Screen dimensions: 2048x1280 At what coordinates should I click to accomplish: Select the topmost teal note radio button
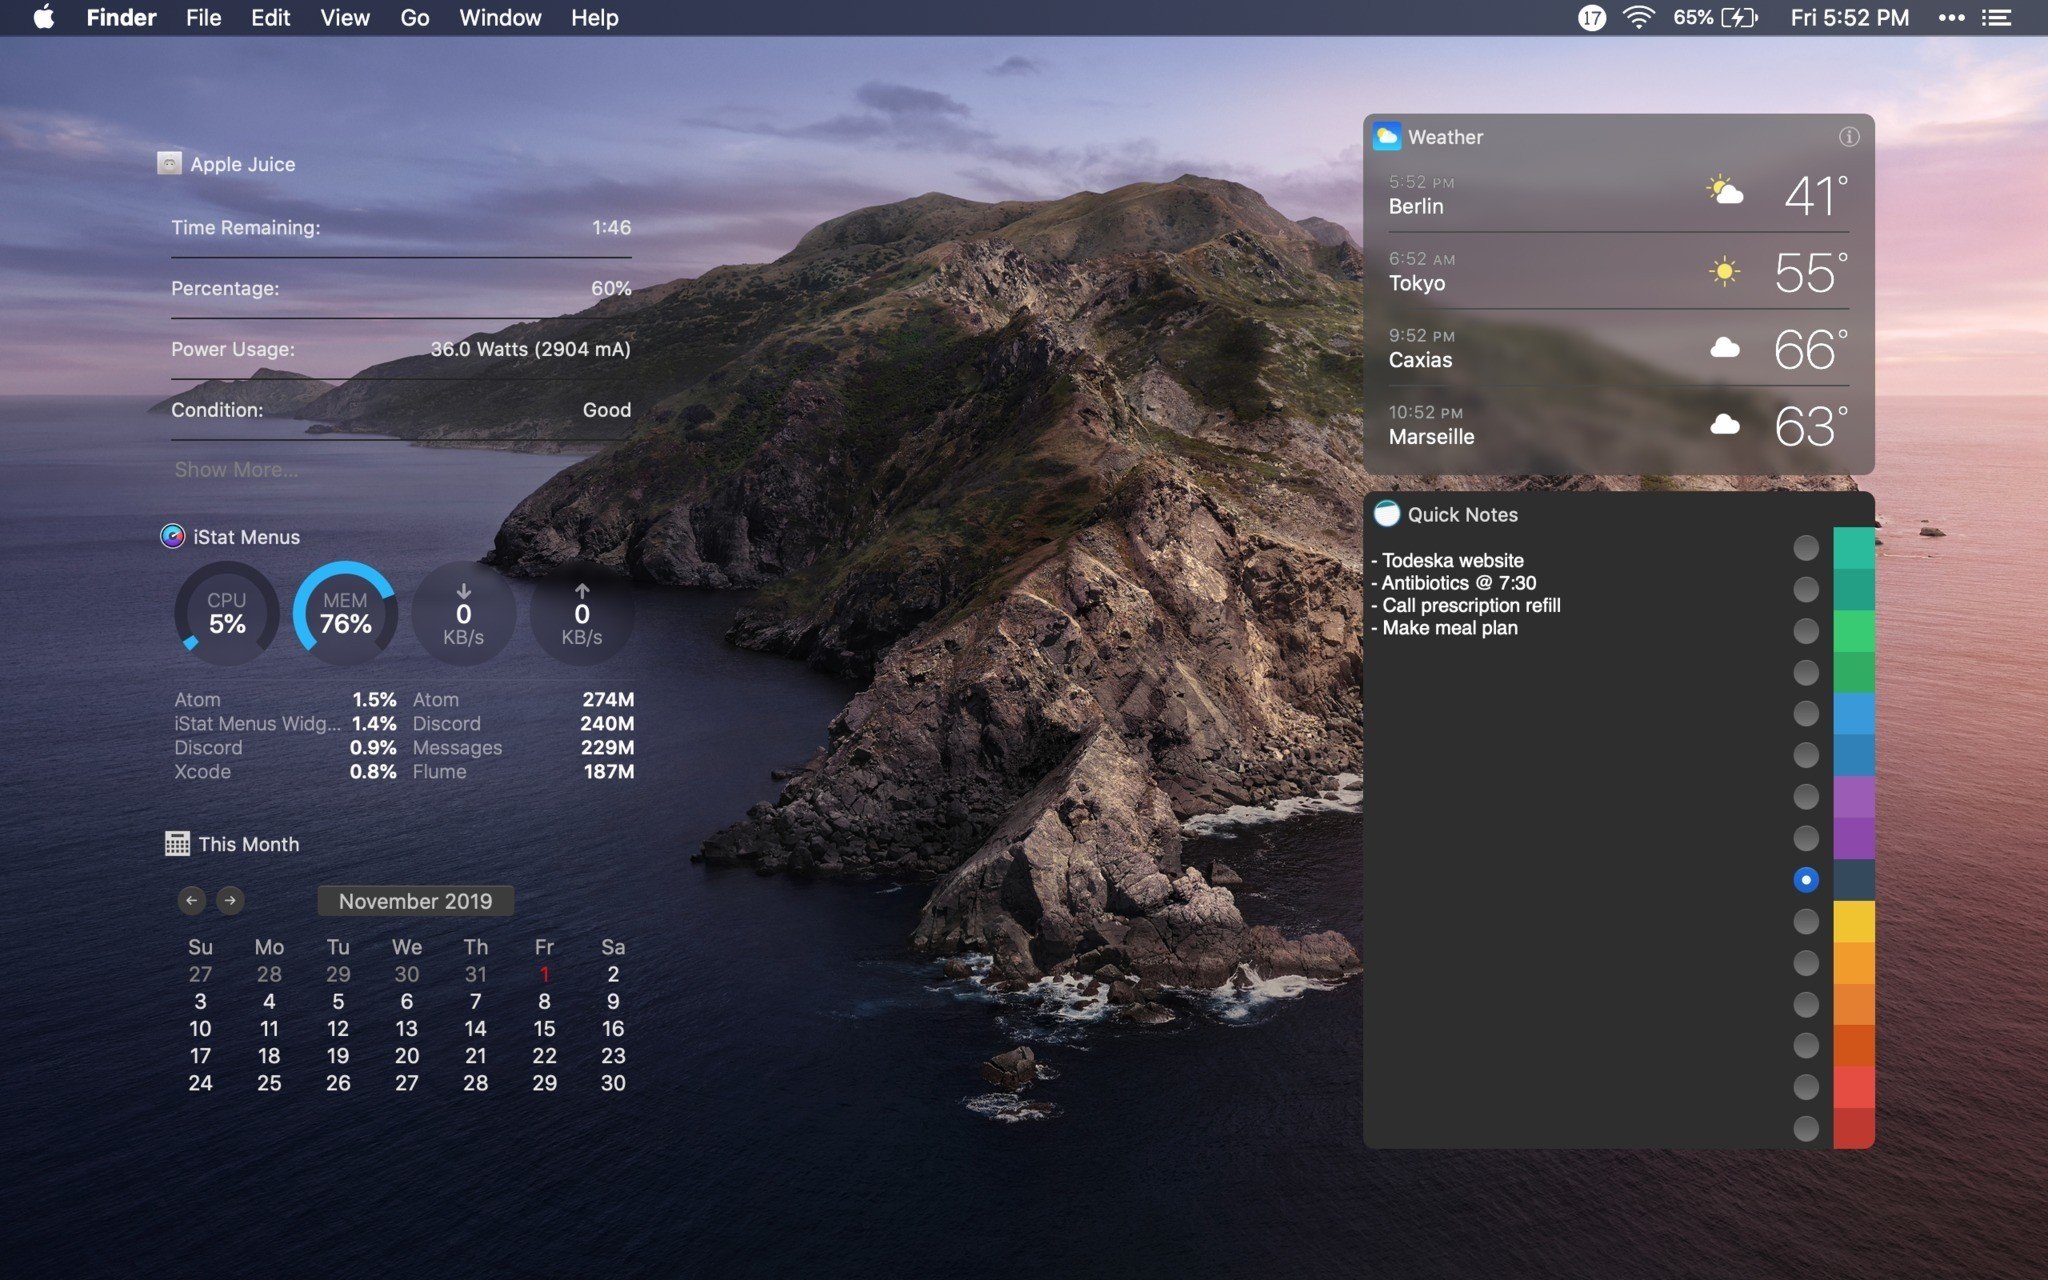click(1805, 547)
